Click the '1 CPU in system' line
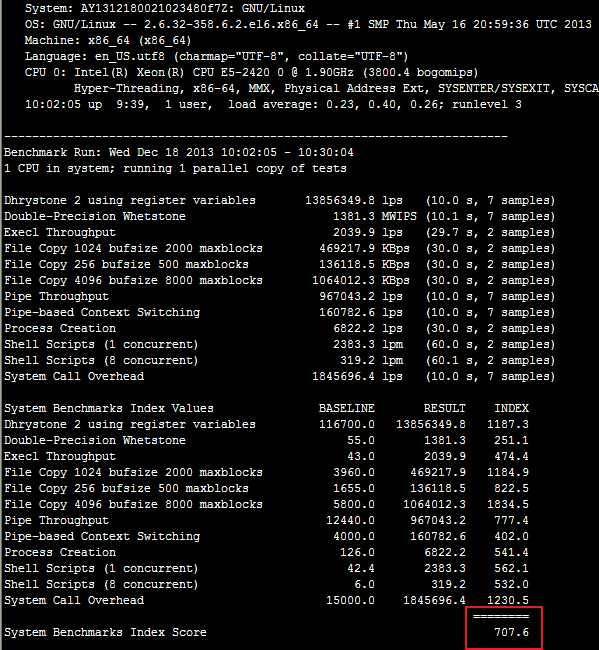This screenshot has width=599, height=650. click(175, 168)
